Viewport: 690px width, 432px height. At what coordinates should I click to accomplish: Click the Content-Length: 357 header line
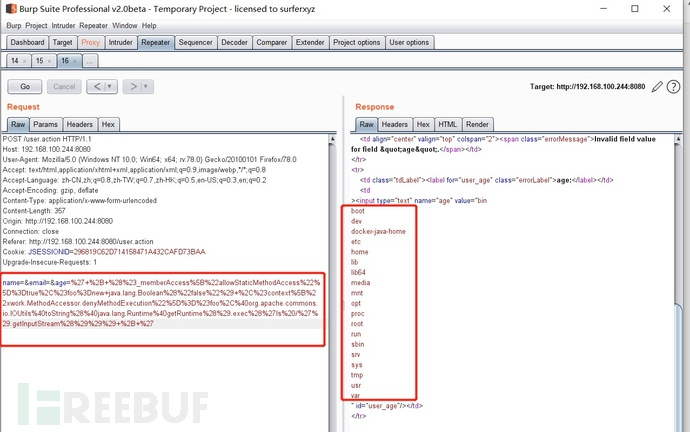[x=33, y=211]
